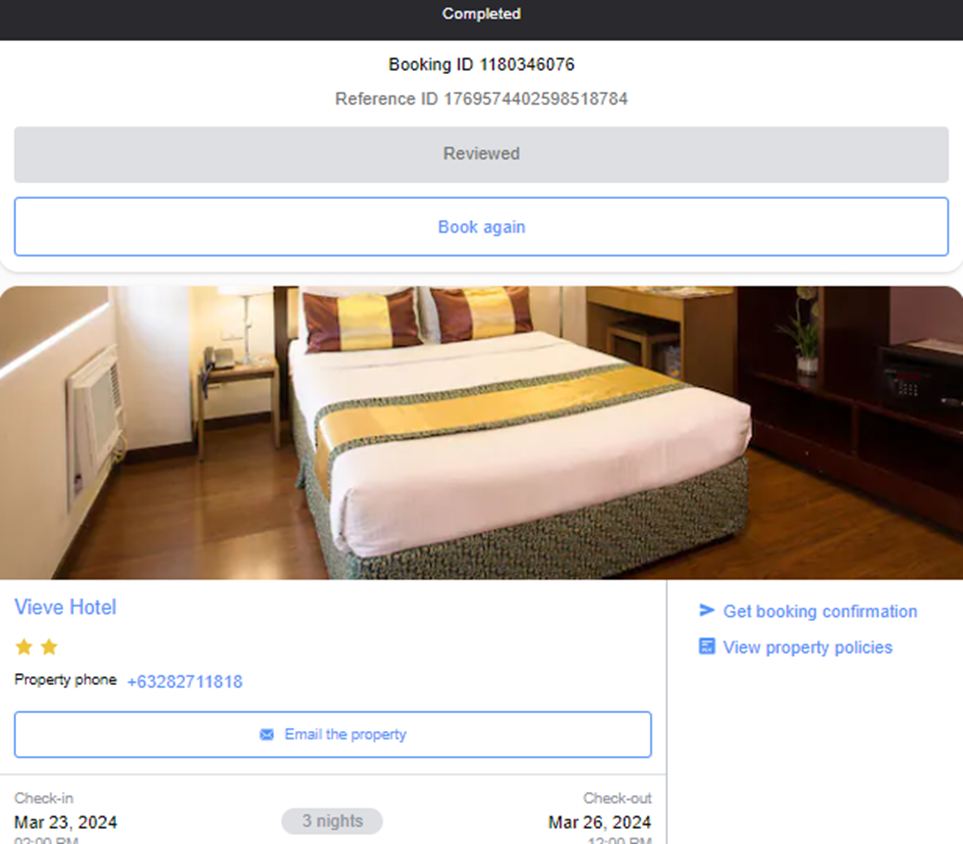Click the greyed Reviewed button
Image resolution: width=963 pixels, height=844 pixels.
482,154
